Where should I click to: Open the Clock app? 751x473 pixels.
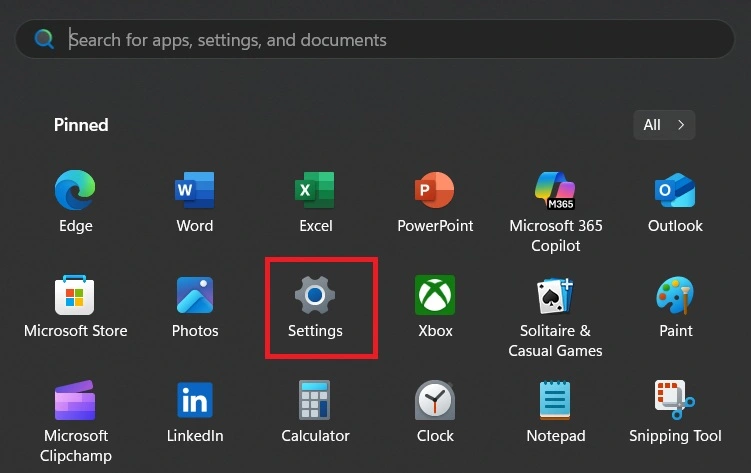(435, 401)
